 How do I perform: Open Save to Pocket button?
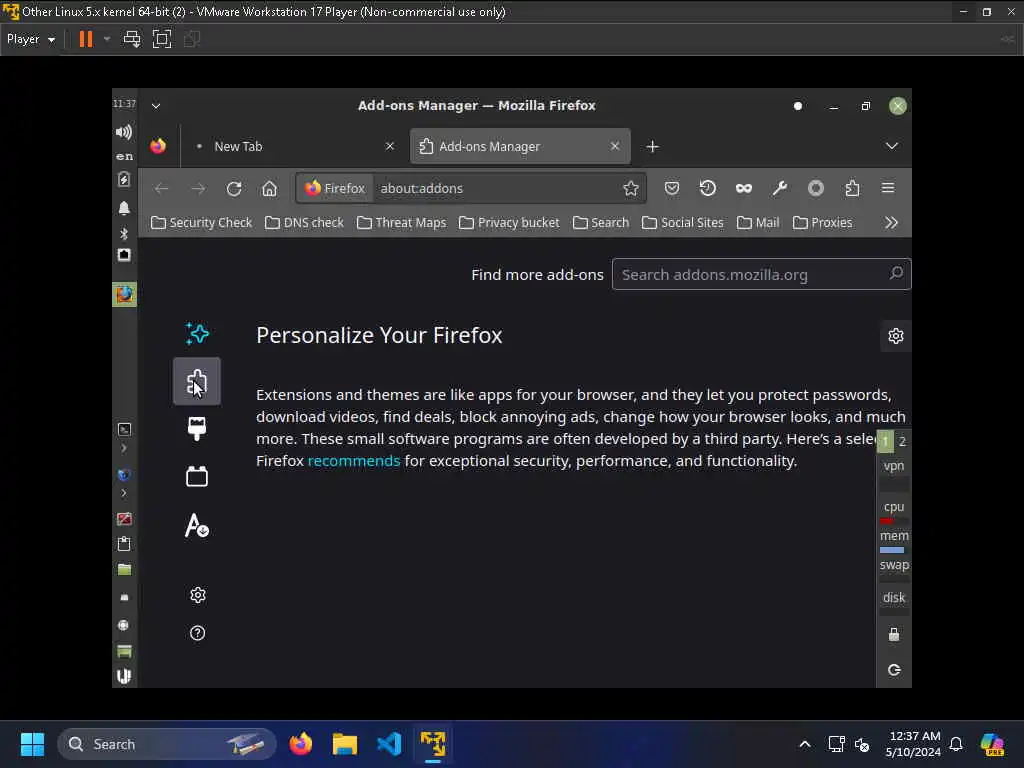[x=671, y=189]
